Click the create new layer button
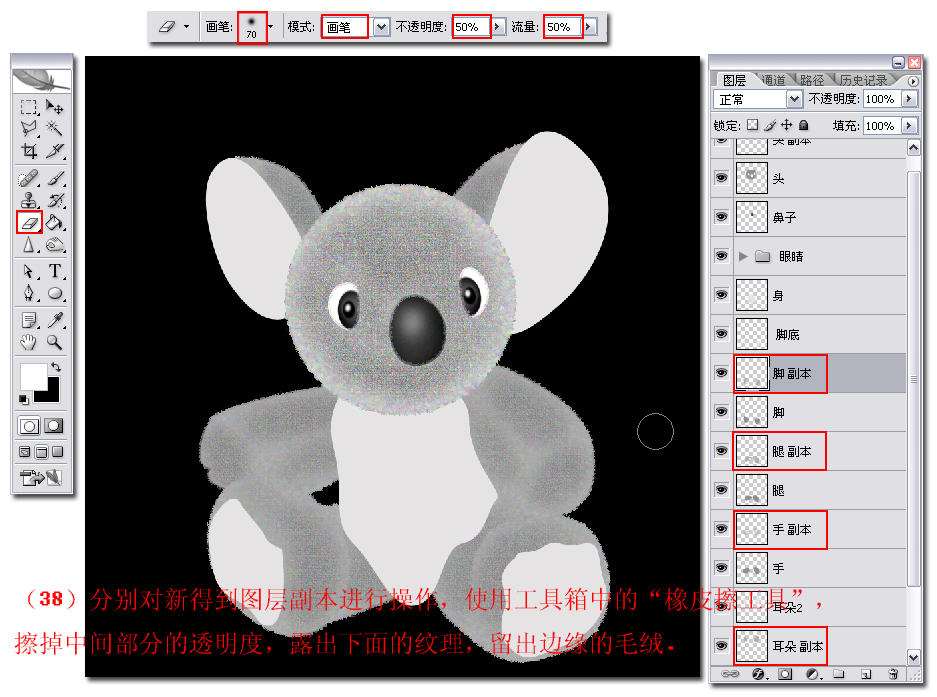 coord(866,674)
